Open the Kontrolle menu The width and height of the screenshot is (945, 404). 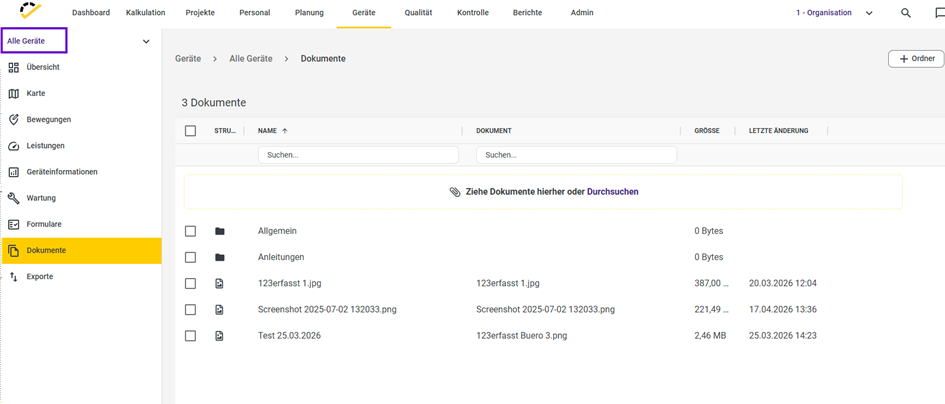click(473, 13)
